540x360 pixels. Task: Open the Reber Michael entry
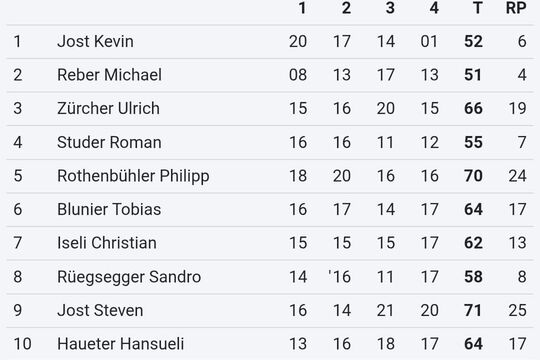click(x=109, y=75)
